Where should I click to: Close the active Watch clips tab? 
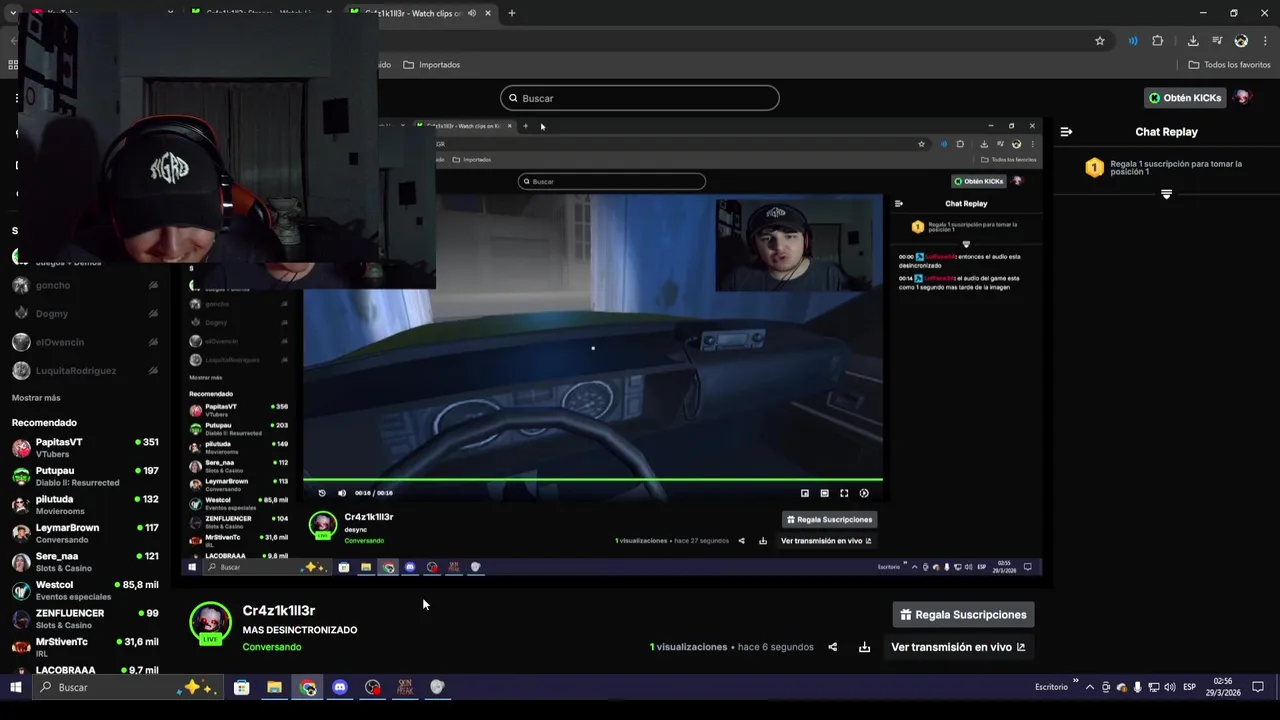[x=488, y=13]
